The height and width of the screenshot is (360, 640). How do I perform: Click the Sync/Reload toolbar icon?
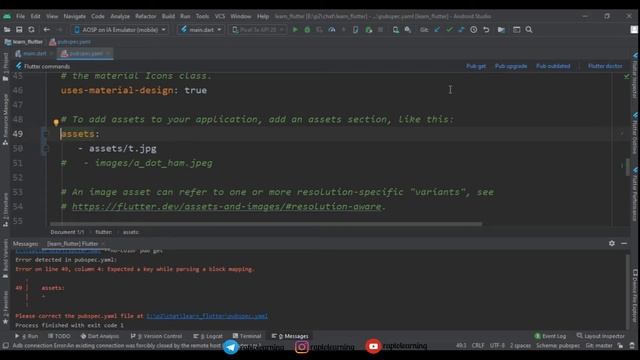31,30
